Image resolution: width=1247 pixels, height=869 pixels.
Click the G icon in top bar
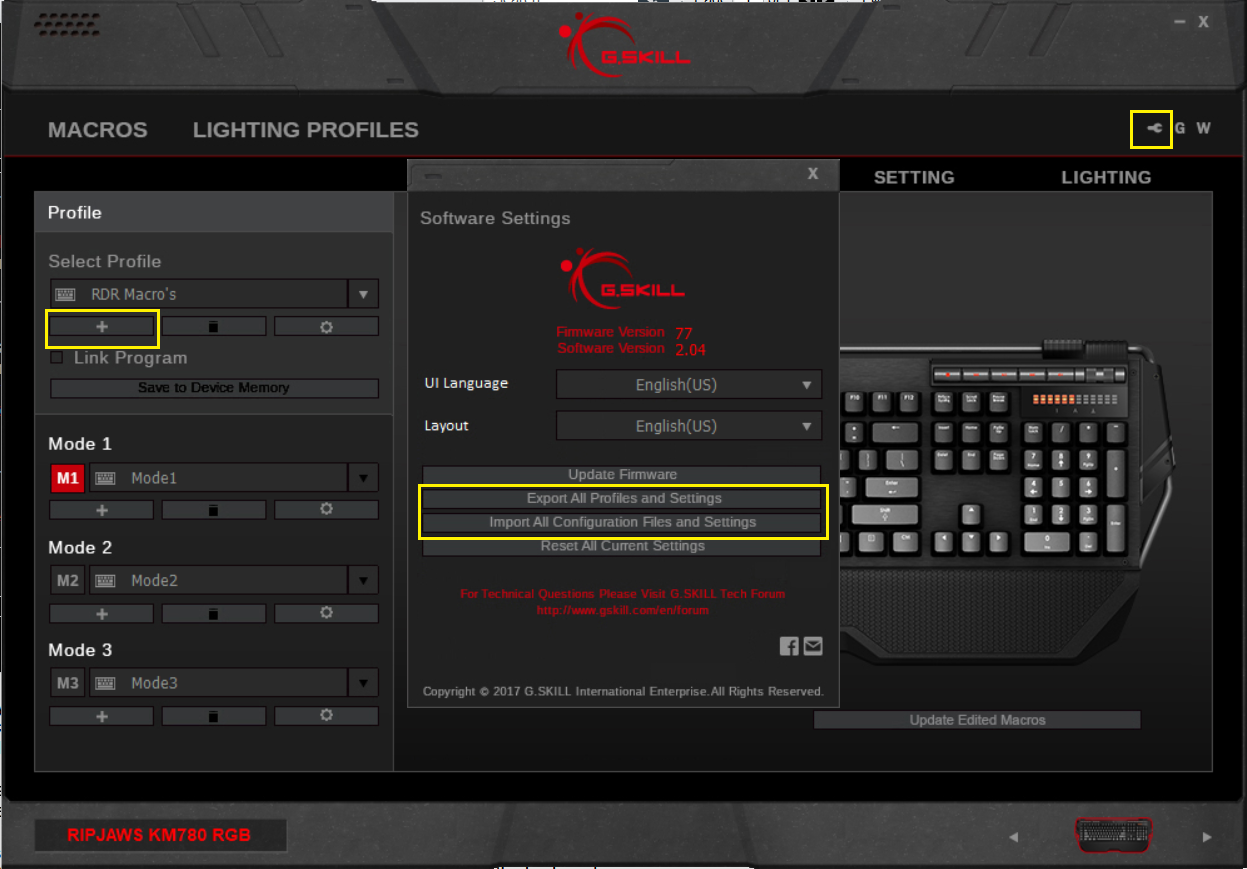pyautogui.click(x=1181, y=128)
